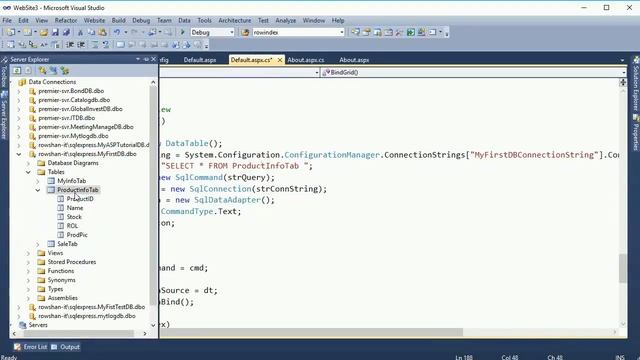Click the Add New Item toolbar icon
This screenshot has height=360, width=640.
27,32
